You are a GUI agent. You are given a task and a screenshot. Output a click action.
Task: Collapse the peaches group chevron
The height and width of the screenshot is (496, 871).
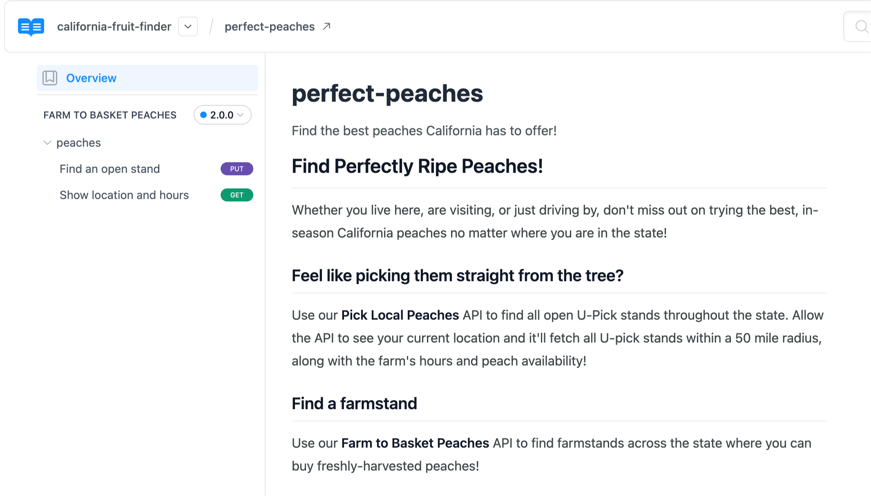(x=47, y=143)
